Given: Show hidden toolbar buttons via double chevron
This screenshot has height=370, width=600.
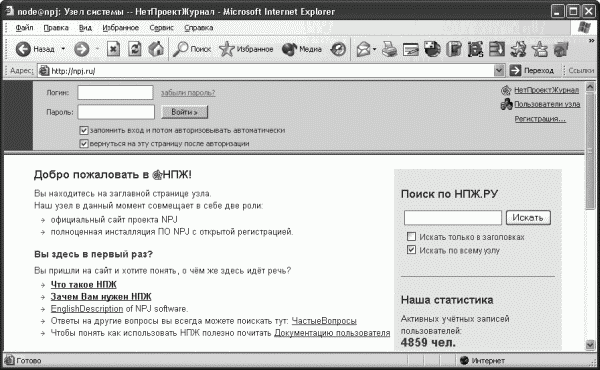Looking at the screenshot, I should [x=592, y=41].
